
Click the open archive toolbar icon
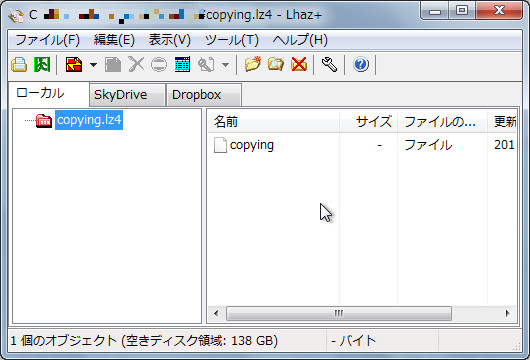tap(19, 64)
